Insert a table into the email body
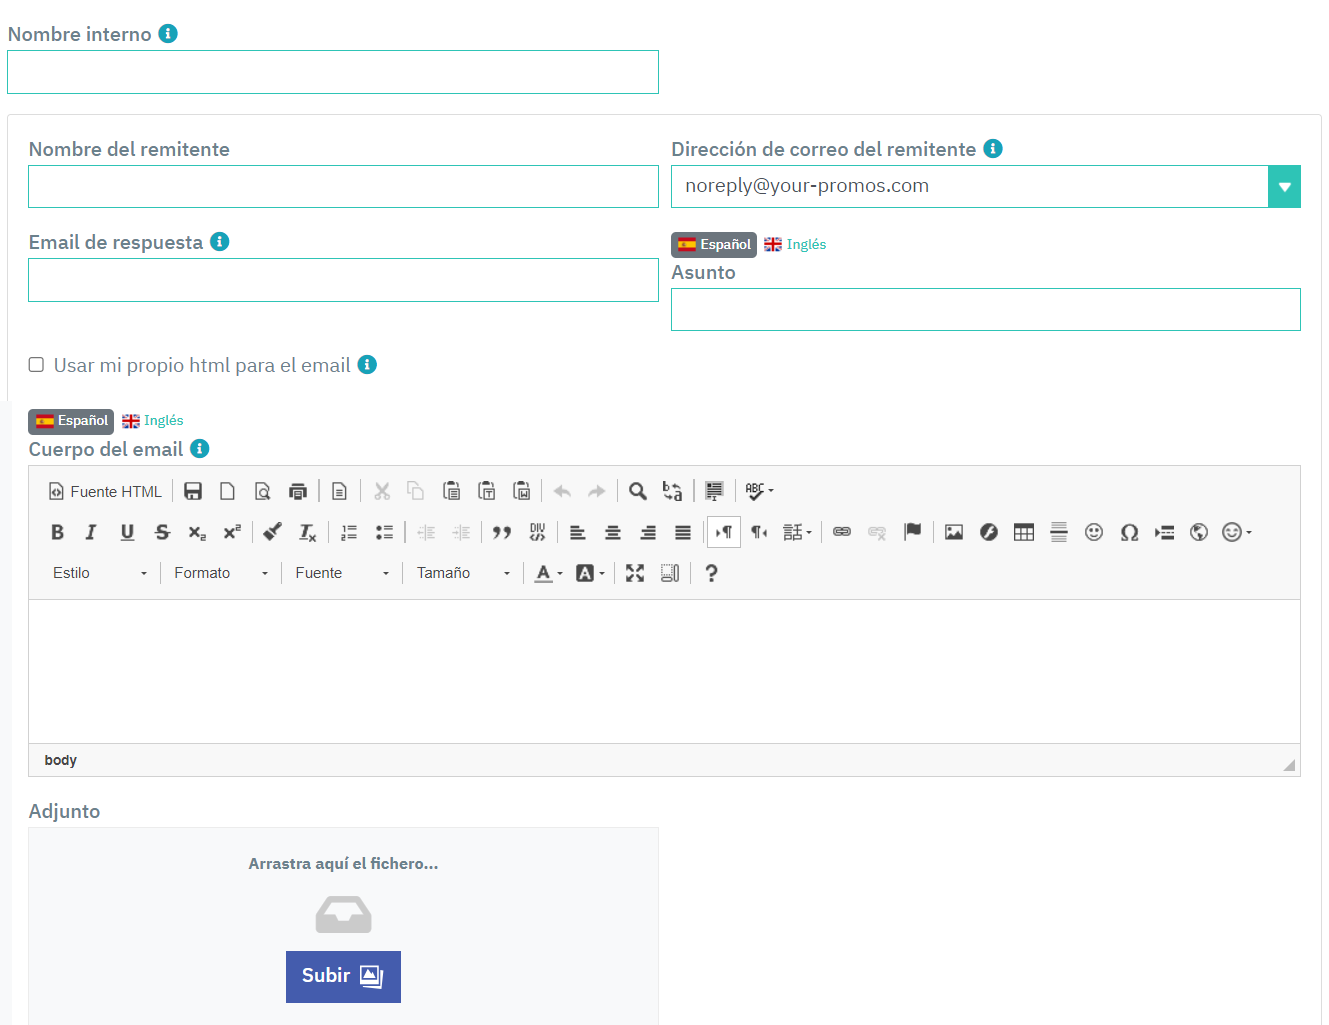The height and width of the screenshot is (1025, 1329). click(1024, 531)
